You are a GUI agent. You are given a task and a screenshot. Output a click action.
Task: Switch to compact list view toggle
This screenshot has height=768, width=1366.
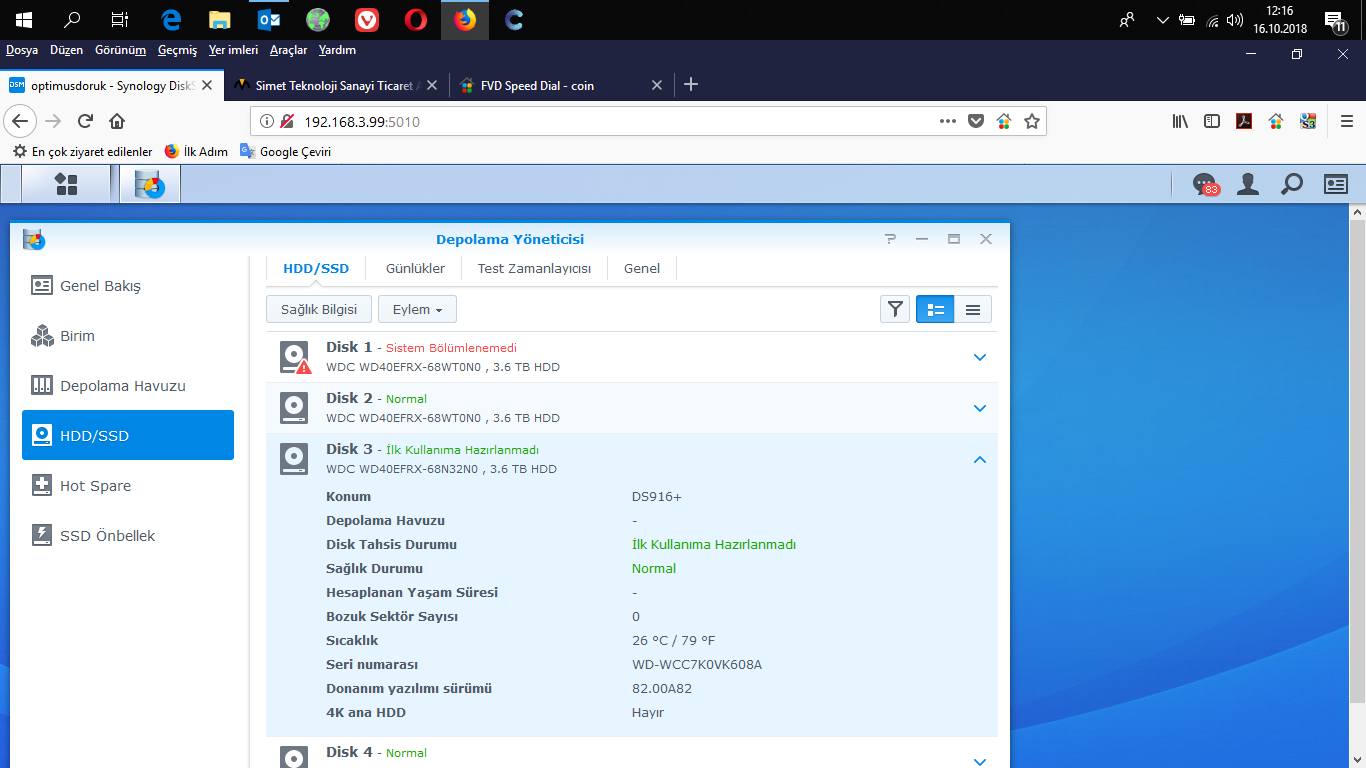(973, 309)
